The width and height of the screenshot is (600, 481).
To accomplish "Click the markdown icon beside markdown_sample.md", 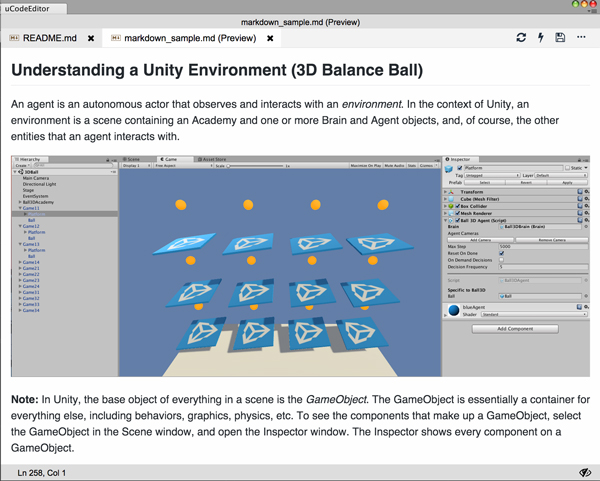I will [116, 38].
